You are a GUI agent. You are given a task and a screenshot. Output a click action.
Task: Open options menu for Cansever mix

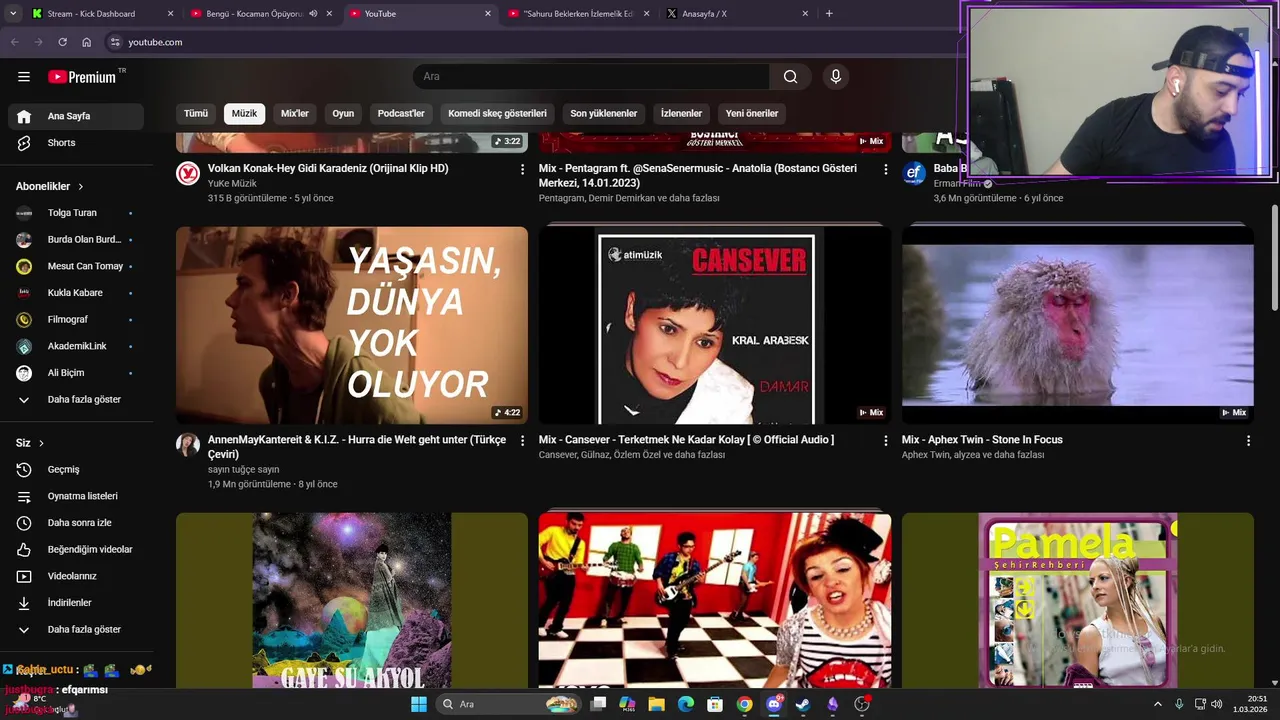[885, 441]
